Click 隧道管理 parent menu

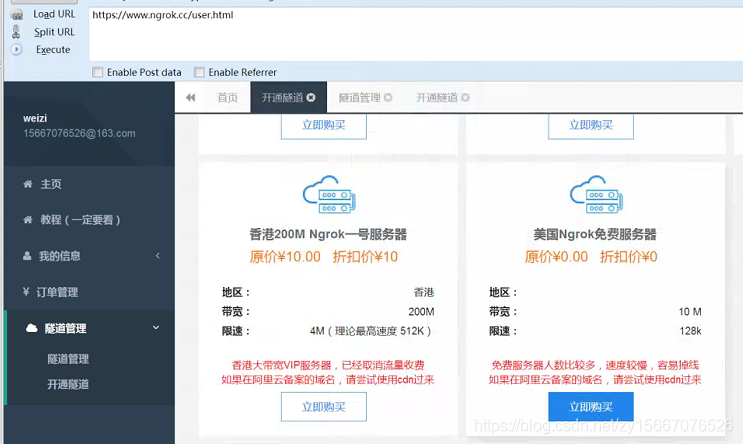(65, 328)
